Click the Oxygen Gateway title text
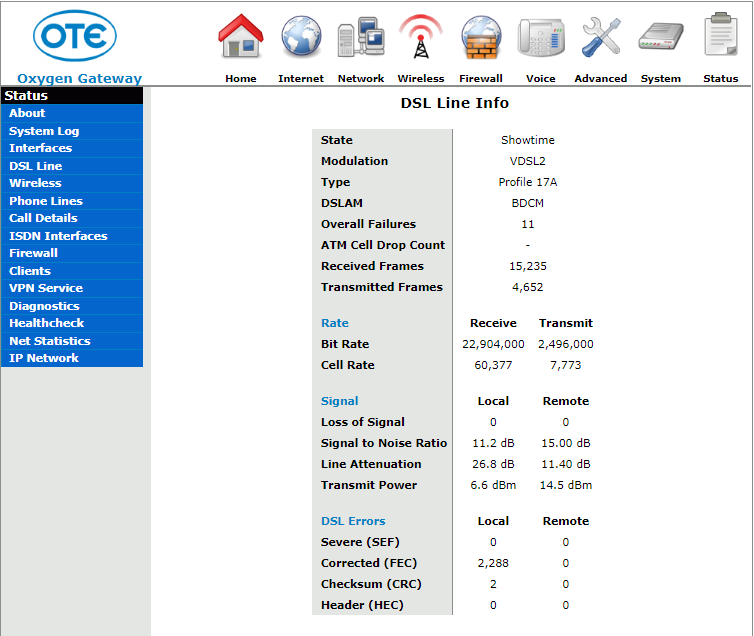The width and height of the screenshot is (754, 636). [79, 78]
